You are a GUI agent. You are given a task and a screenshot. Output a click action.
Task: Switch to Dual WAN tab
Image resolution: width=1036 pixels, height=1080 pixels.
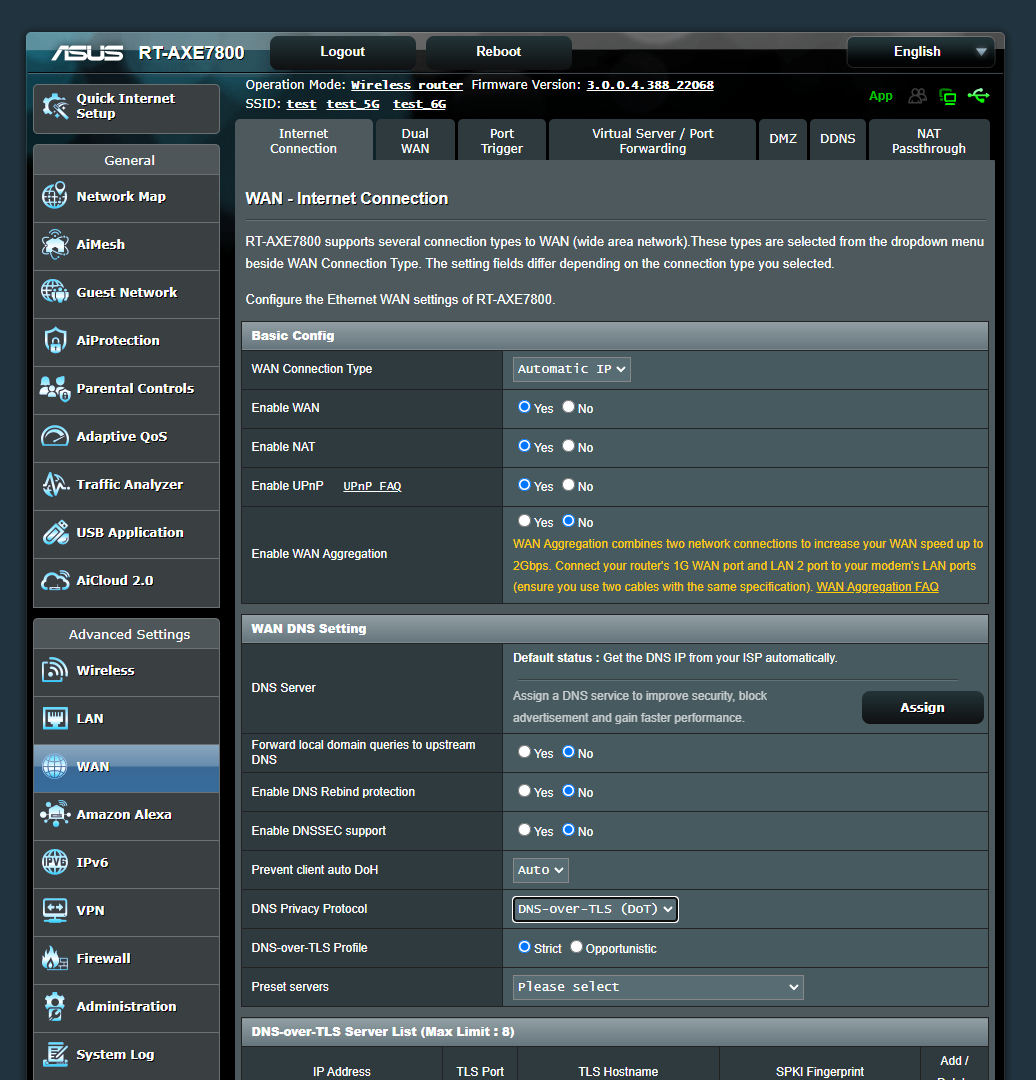coord(415,141)
